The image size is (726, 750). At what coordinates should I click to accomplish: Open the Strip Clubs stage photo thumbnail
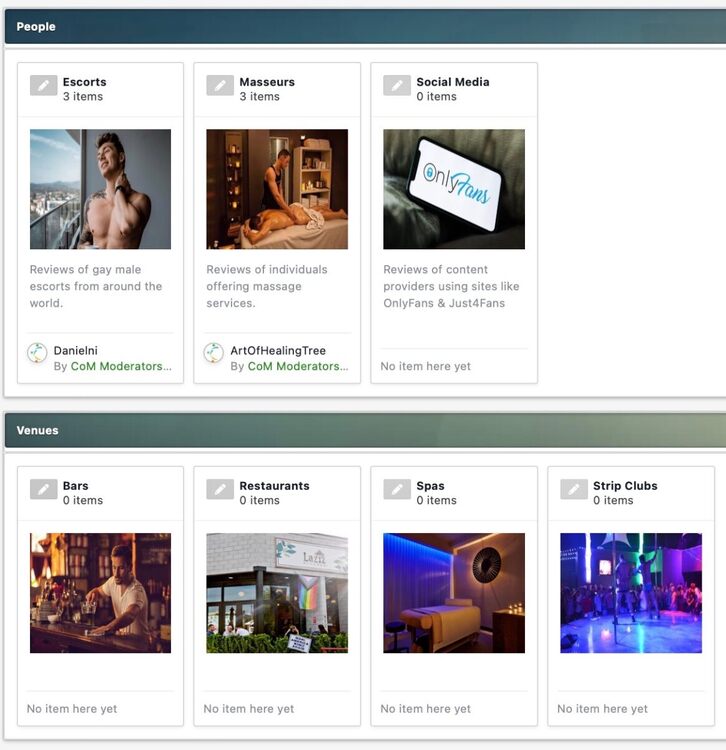[x=631, y=592]
